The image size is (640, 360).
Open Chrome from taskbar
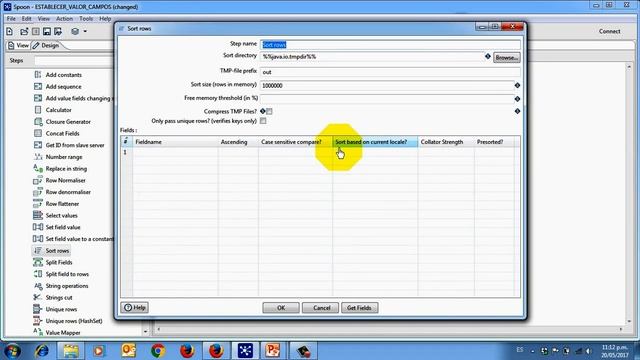(158, 351)
